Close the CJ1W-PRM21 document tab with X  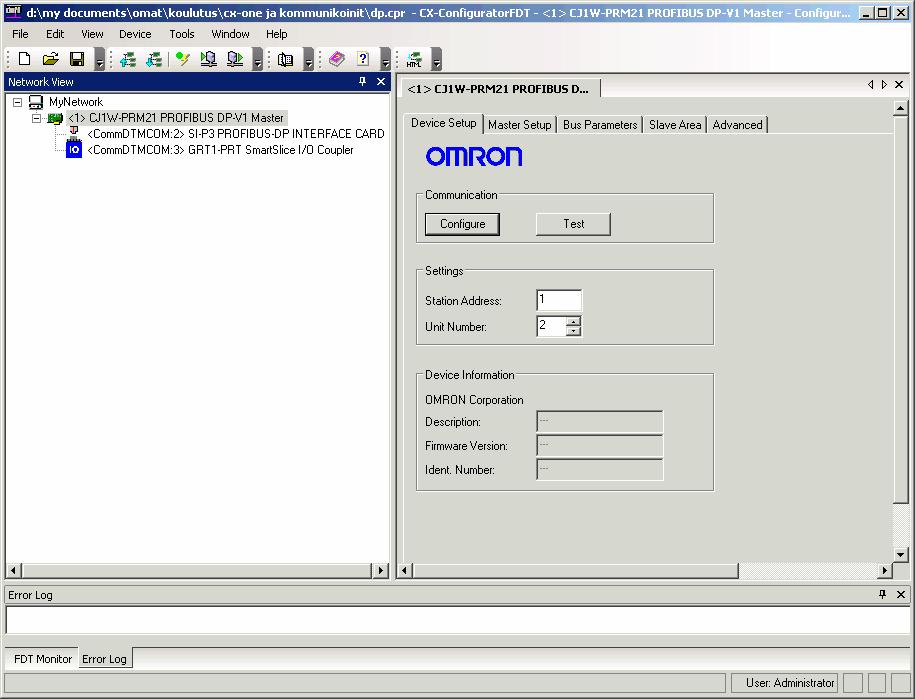[899, 85]
